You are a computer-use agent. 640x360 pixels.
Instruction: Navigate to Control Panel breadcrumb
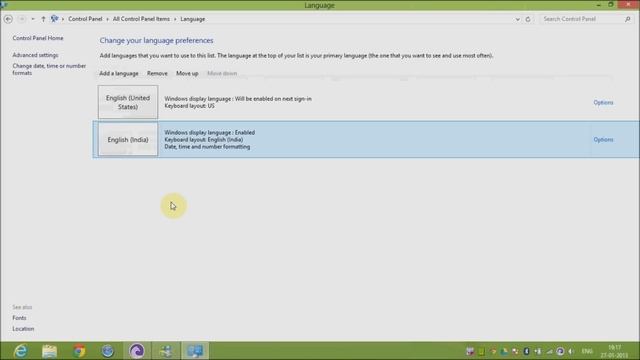(85, 19)
